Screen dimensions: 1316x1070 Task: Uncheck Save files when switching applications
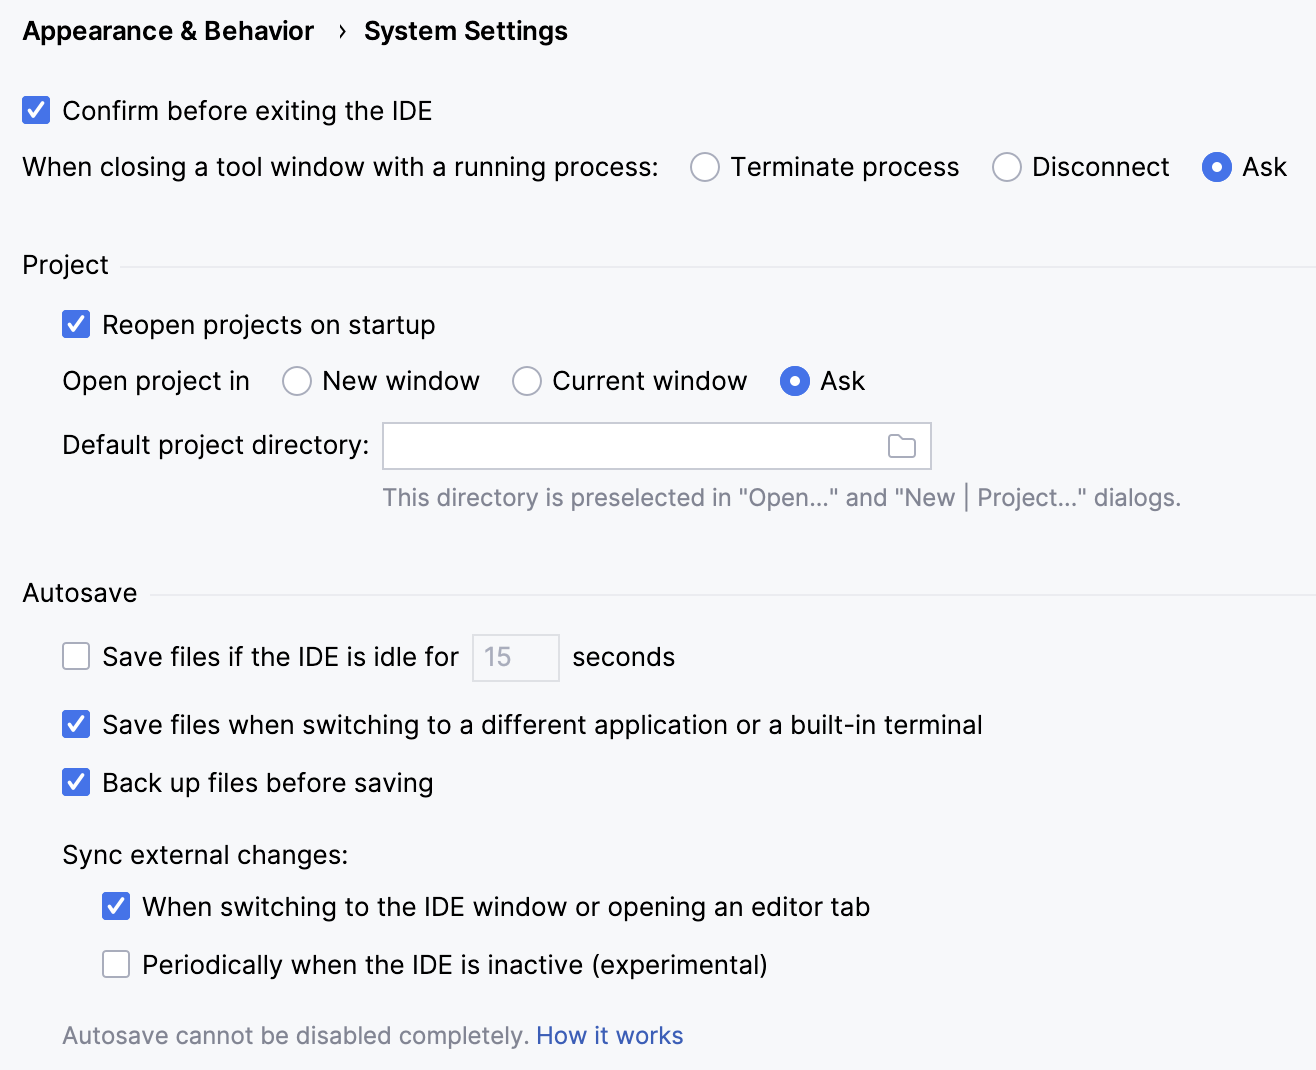pos(76,724)
